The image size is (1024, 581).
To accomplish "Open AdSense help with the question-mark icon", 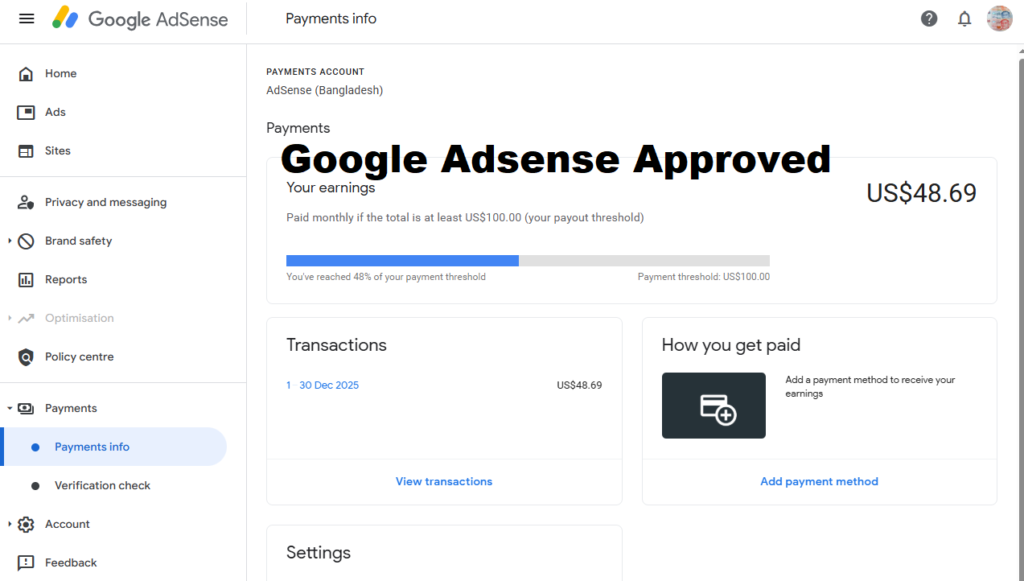I will [928, 18].
